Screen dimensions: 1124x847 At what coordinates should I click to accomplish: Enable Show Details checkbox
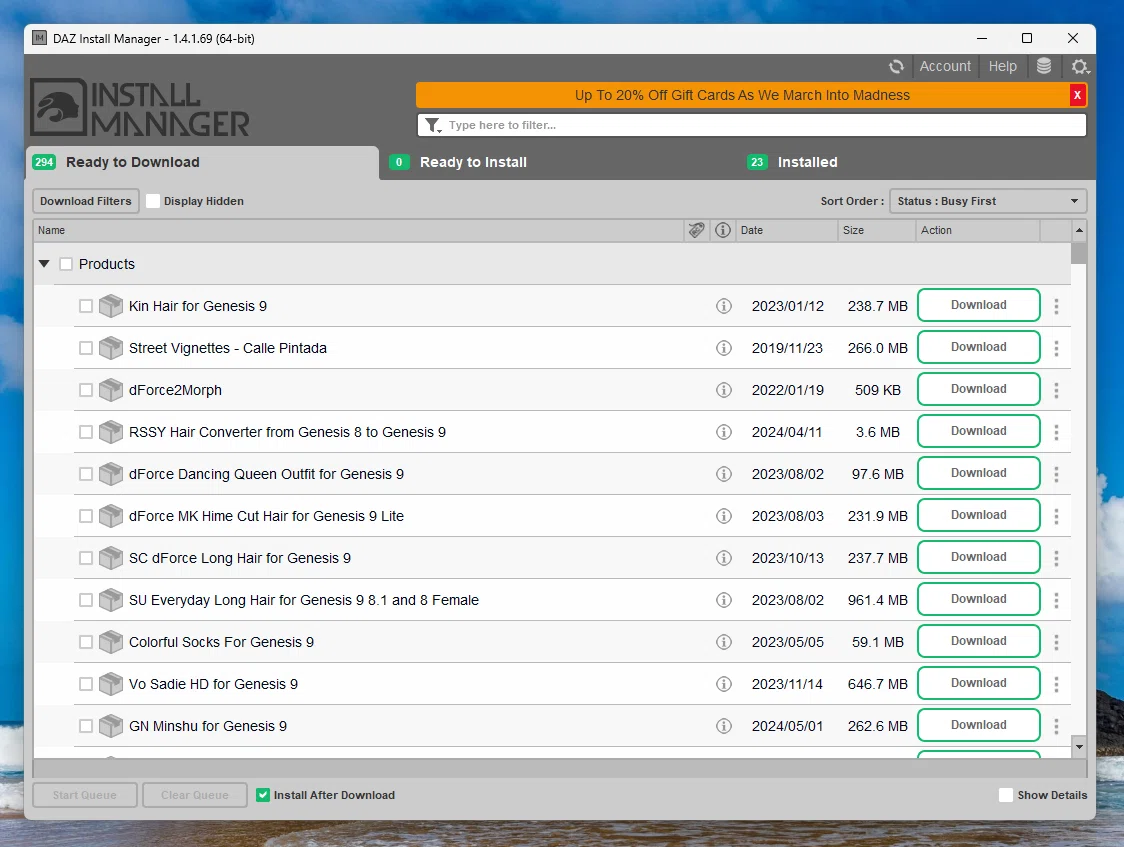(1006, 795)
